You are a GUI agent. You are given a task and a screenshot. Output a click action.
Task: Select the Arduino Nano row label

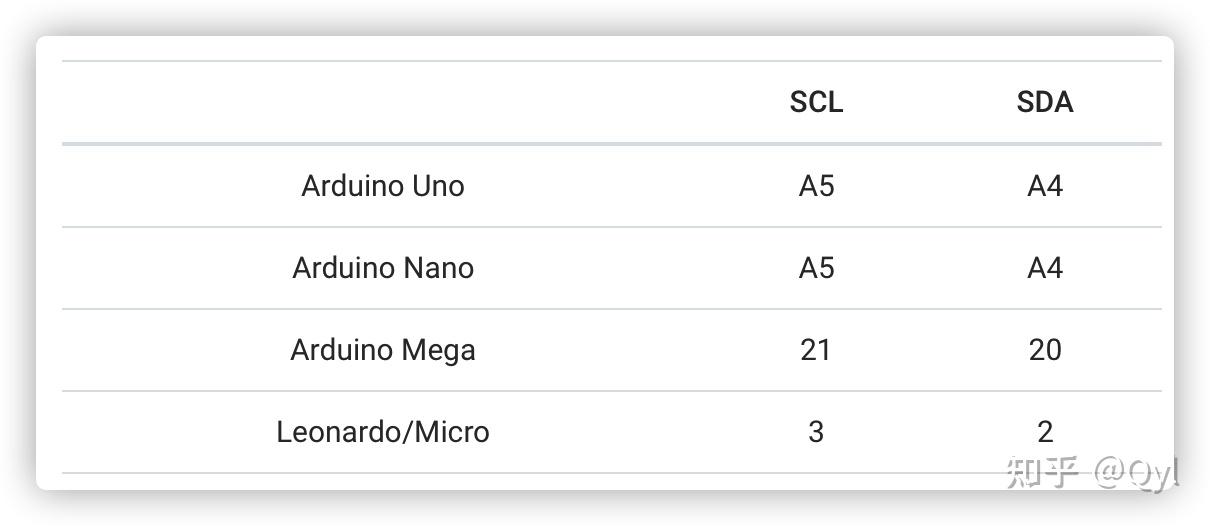(x=383, y=268)
